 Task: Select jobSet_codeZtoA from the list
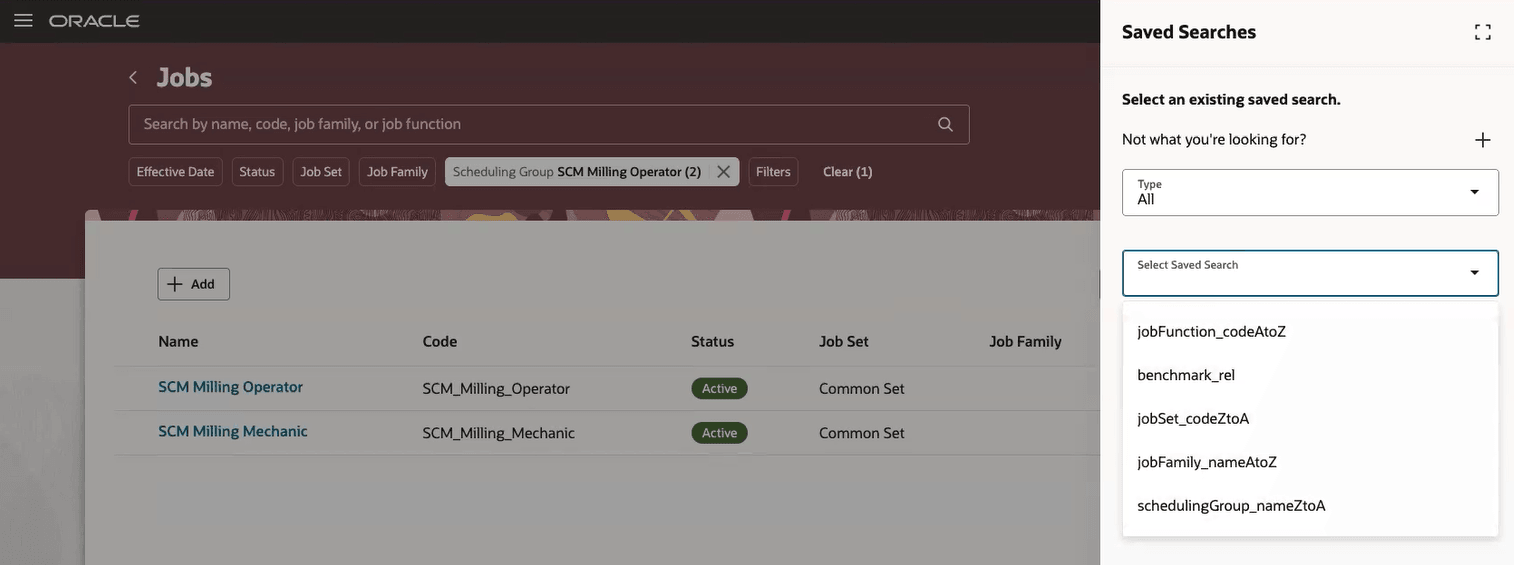pyautogui.click(x=1193, y=418)
